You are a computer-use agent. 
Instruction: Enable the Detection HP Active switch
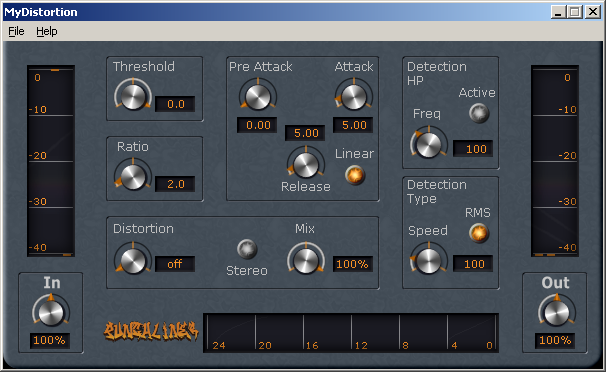pos(479,114)
